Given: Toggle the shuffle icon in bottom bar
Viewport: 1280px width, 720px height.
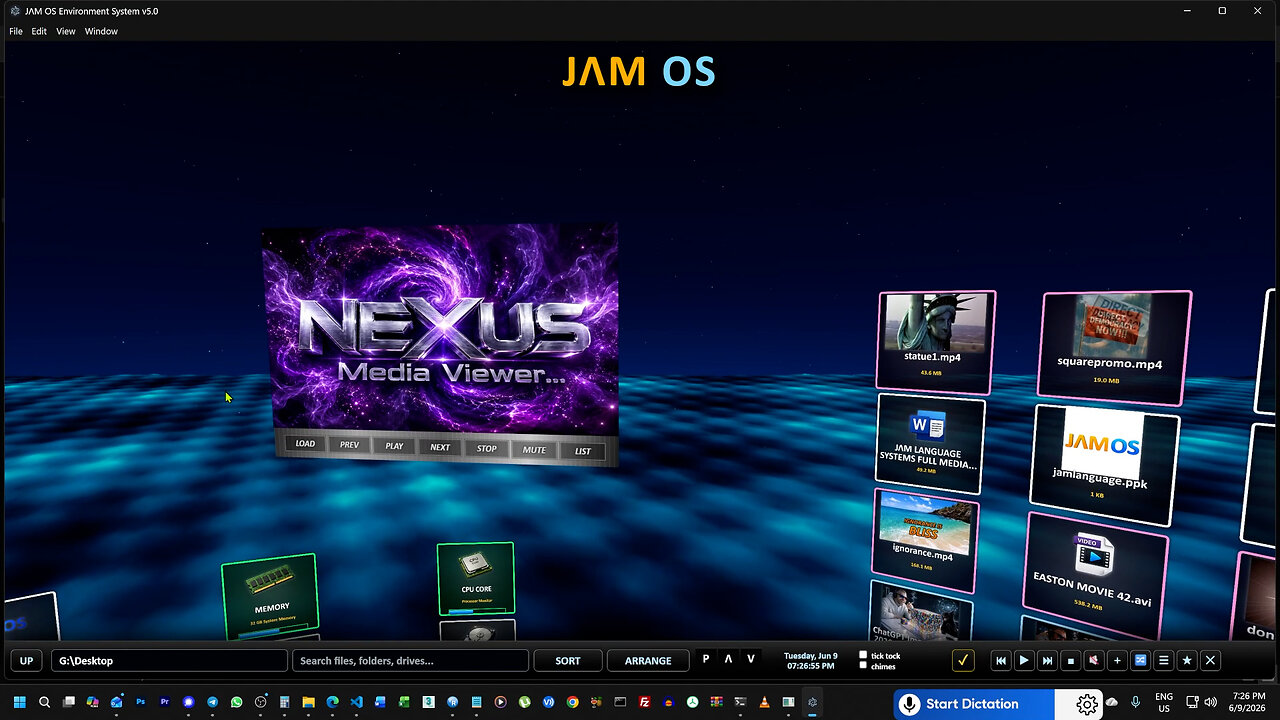Looking at the screenshot, I should tap(1140, 661).
